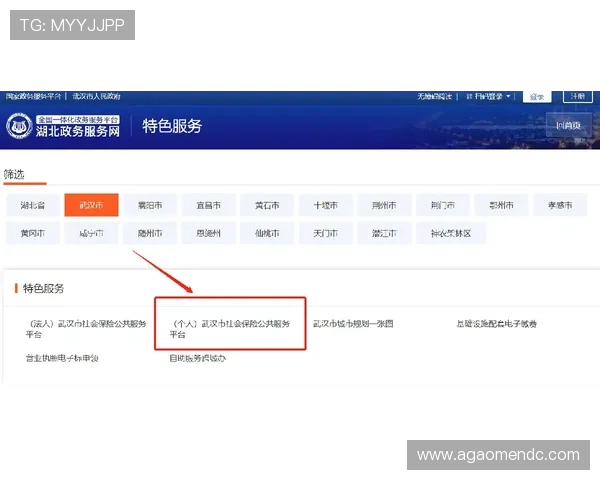Expand the 扫码登录 dropdown arrow
The width and height of the screenshot is (600, 480).
point(508,96)
